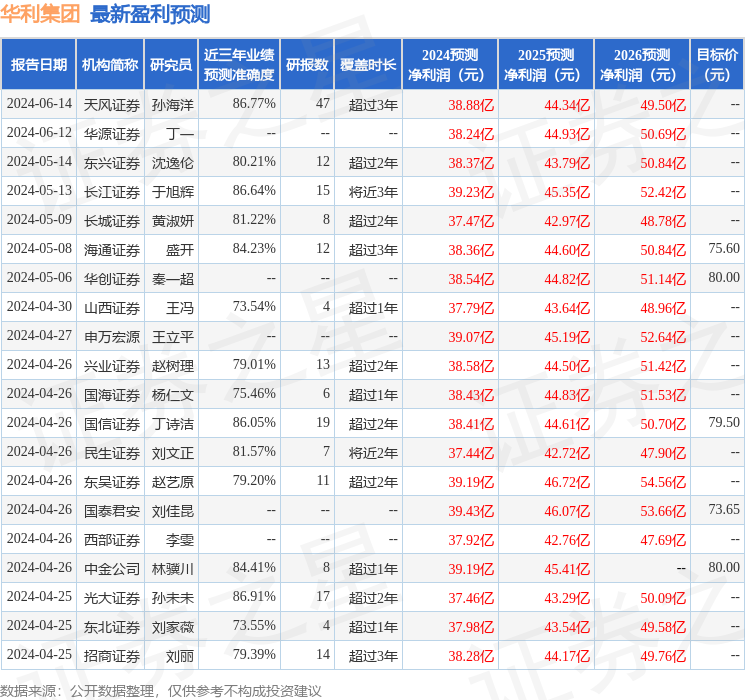This screenshot has height=700, width=745.
Task: Click the 最新盈利预测 heading
Action: coord(150,14)
